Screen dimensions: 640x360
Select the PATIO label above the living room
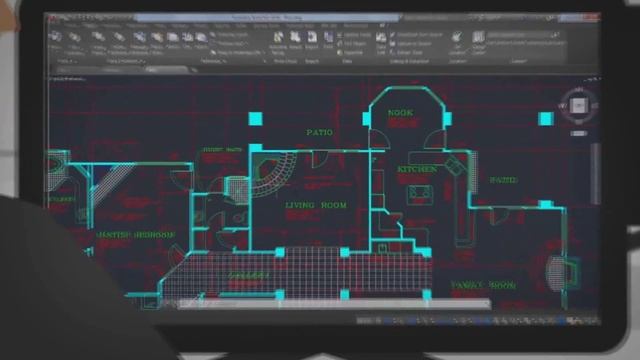click(319, 132)
